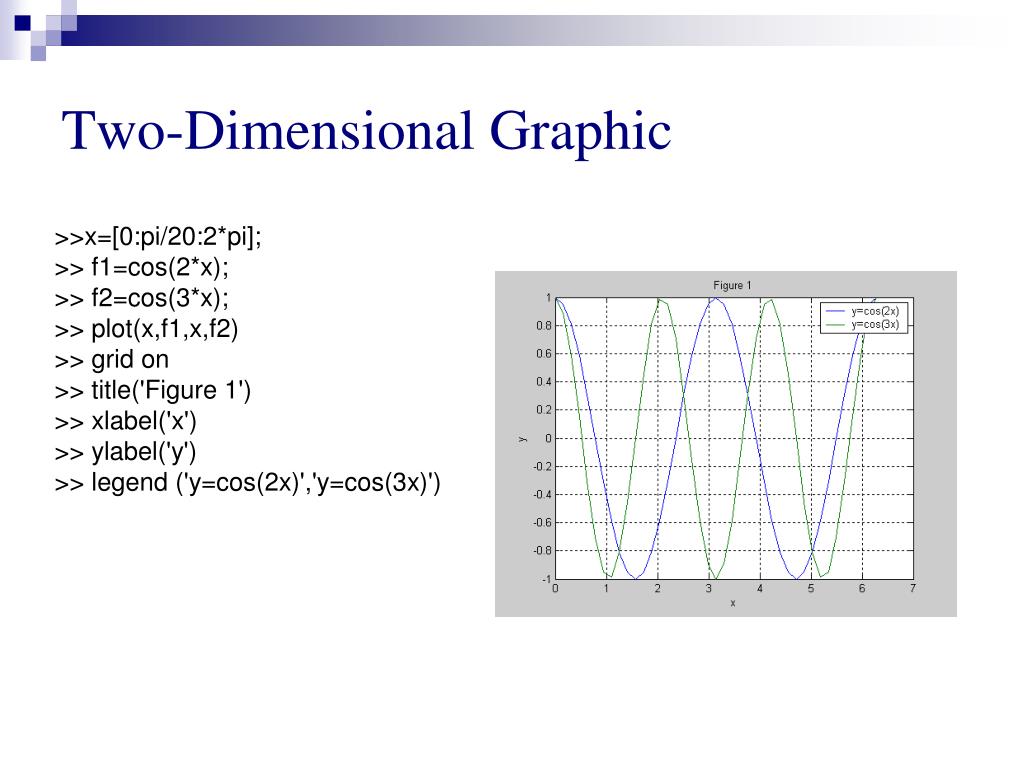This screenshot has height=768, width=1024.
Task: Click the x-axis label 'x' below the plot
Action: [x=733, y=603]
